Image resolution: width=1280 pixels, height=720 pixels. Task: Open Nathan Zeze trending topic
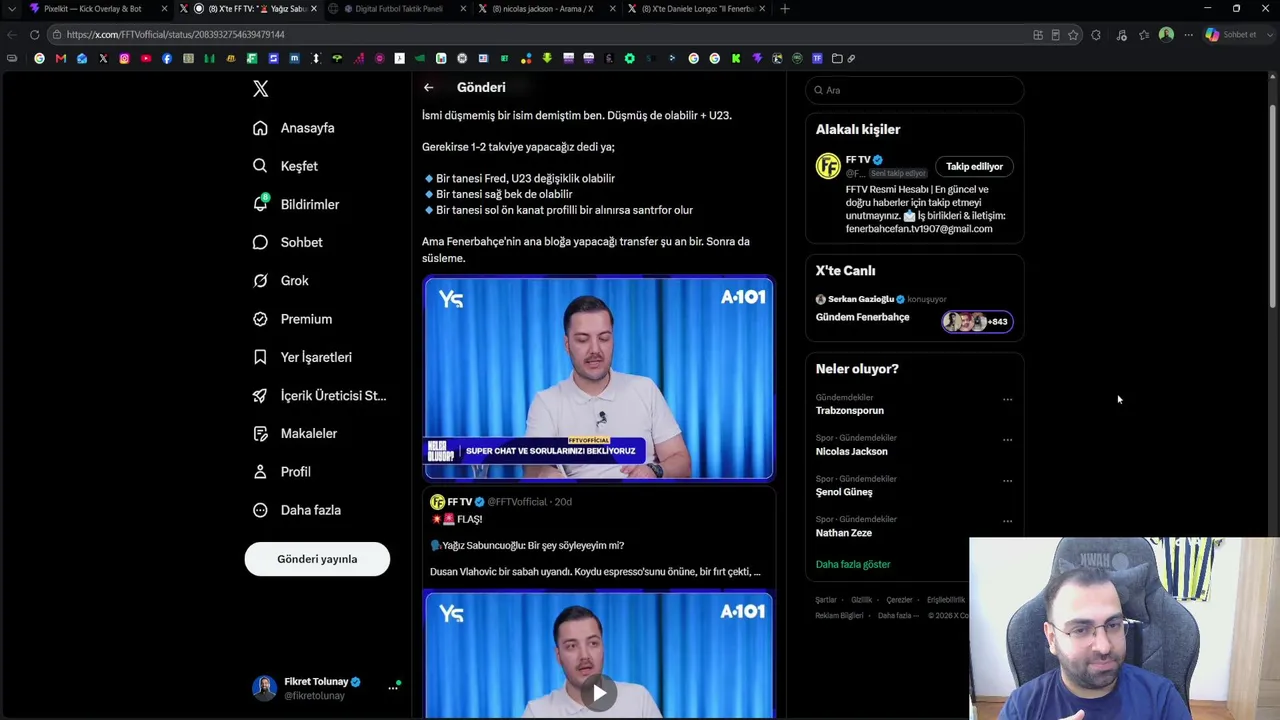coord(844,533)
